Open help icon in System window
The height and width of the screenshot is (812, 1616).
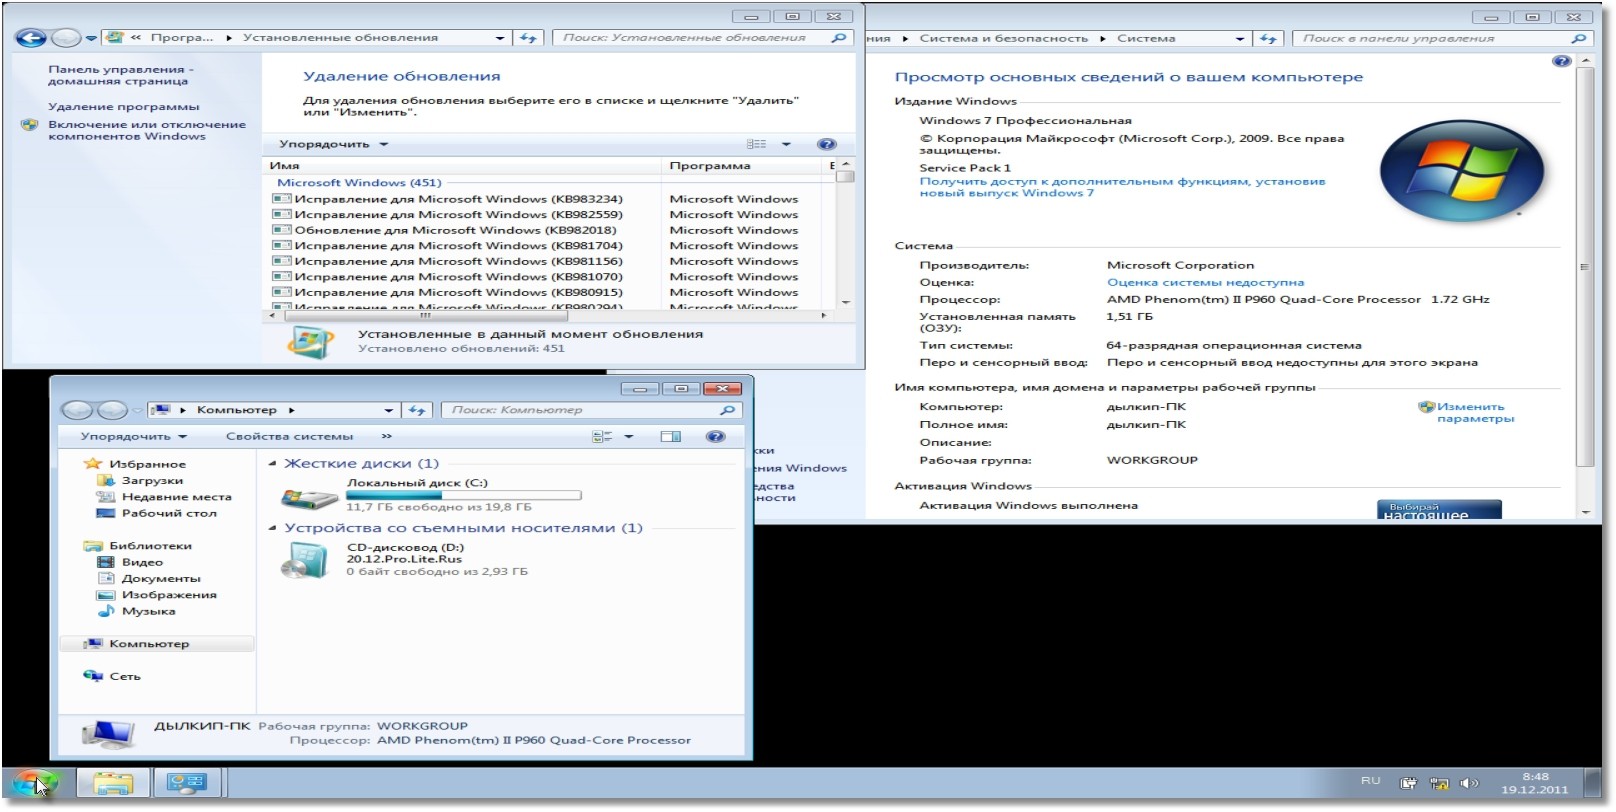(x=1561, y=61)
